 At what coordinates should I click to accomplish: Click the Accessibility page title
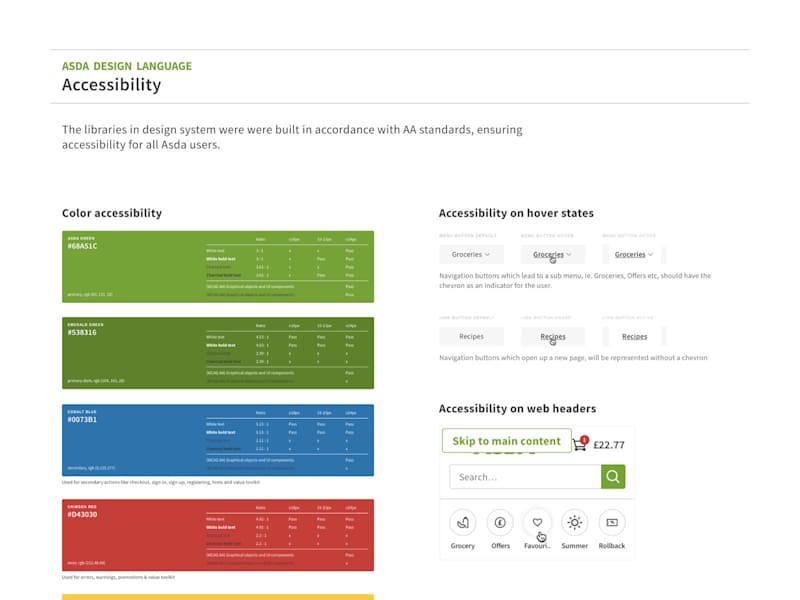[112, 85]
